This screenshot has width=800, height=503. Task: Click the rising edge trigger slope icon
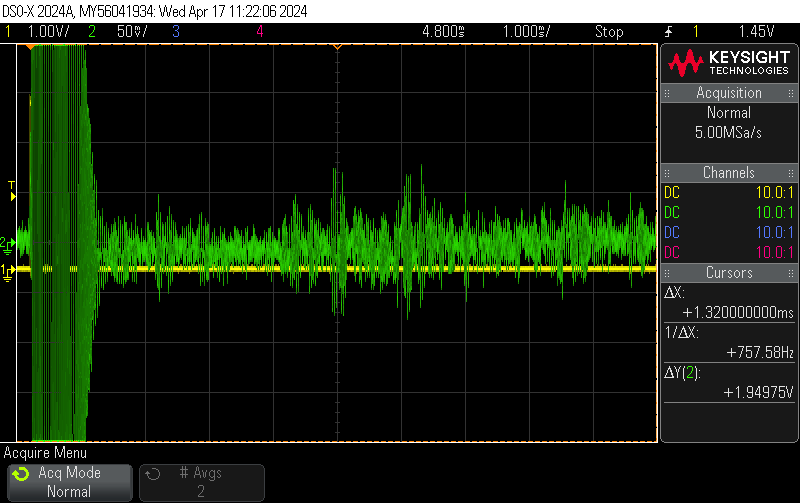pos(668,31)
